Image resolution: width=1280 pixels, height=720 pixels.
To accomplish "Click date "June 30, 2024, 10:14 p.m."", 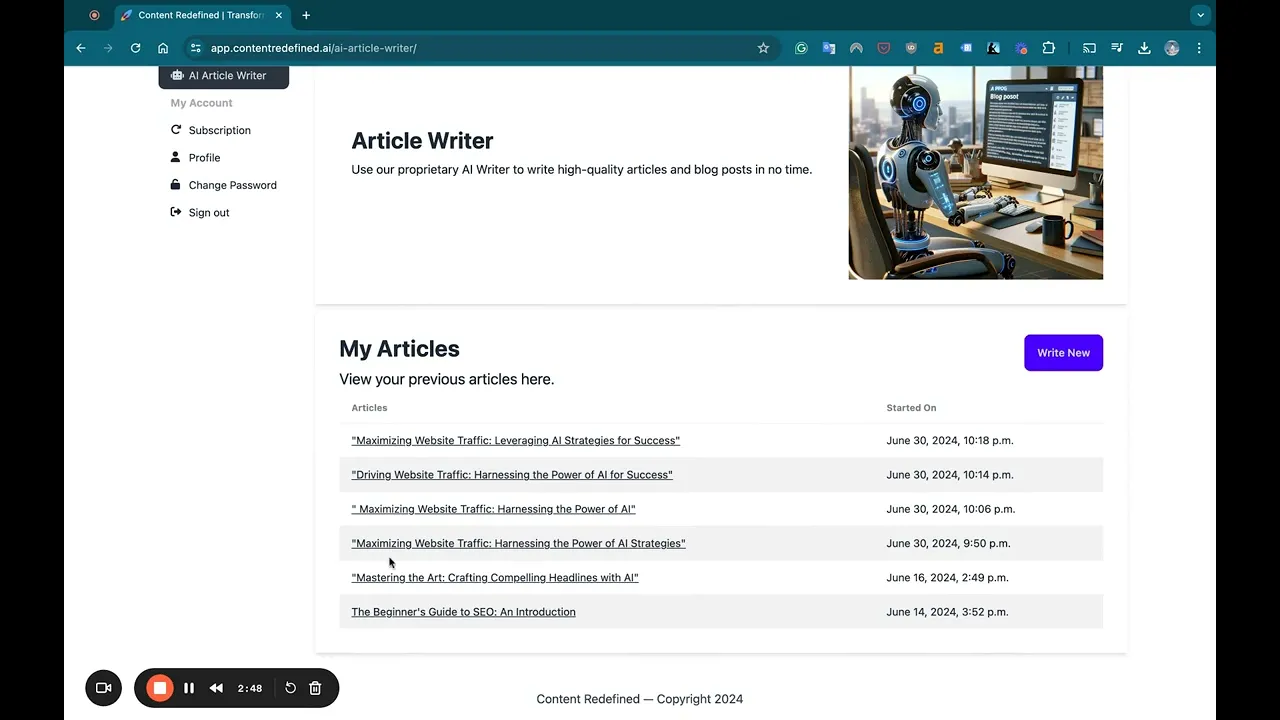I will 950,475.
